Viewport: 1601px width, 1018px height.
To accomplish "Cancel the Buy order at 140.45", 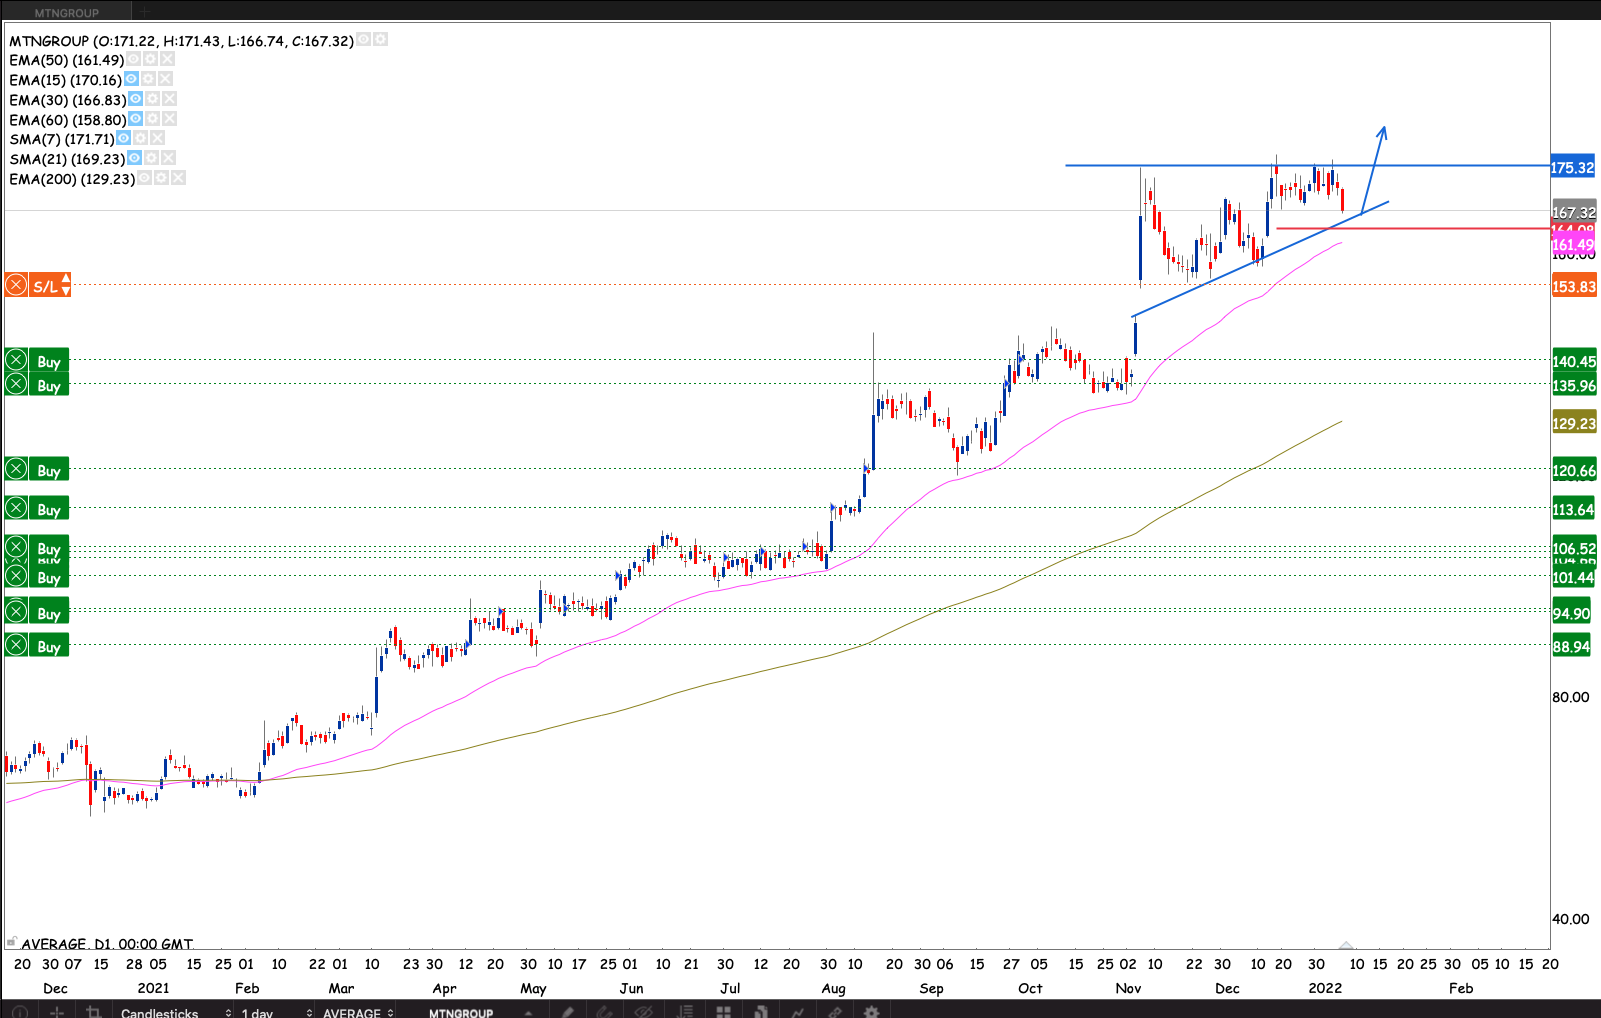I will tap(16, 361).
